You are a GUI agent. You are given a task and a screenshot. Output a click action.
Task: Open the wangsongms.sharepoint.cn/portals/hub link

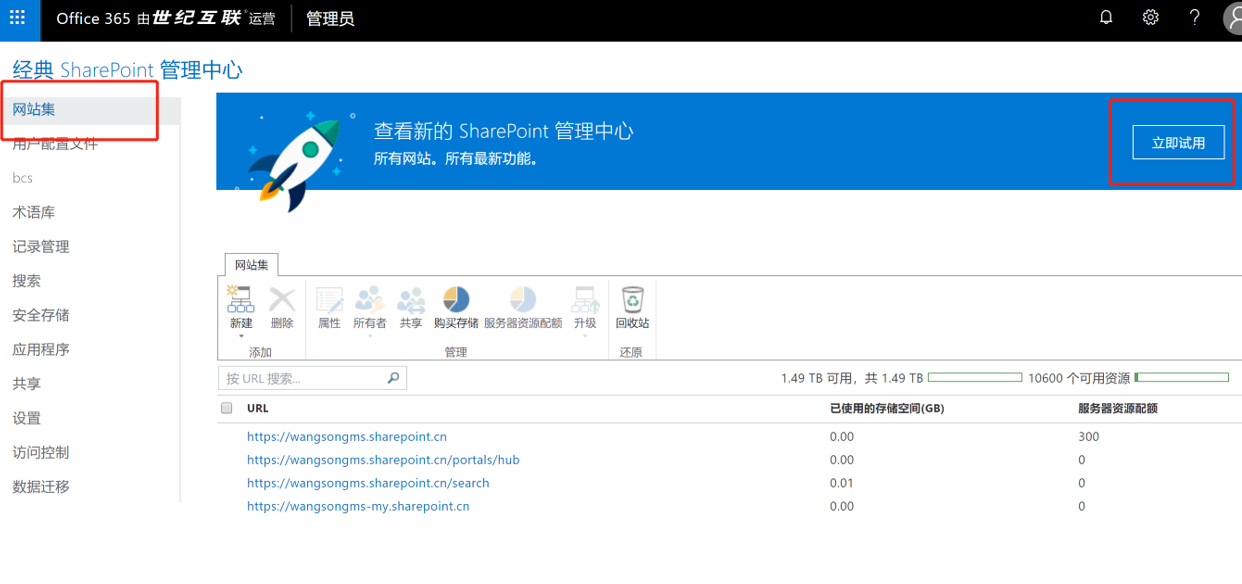[383, 460]
